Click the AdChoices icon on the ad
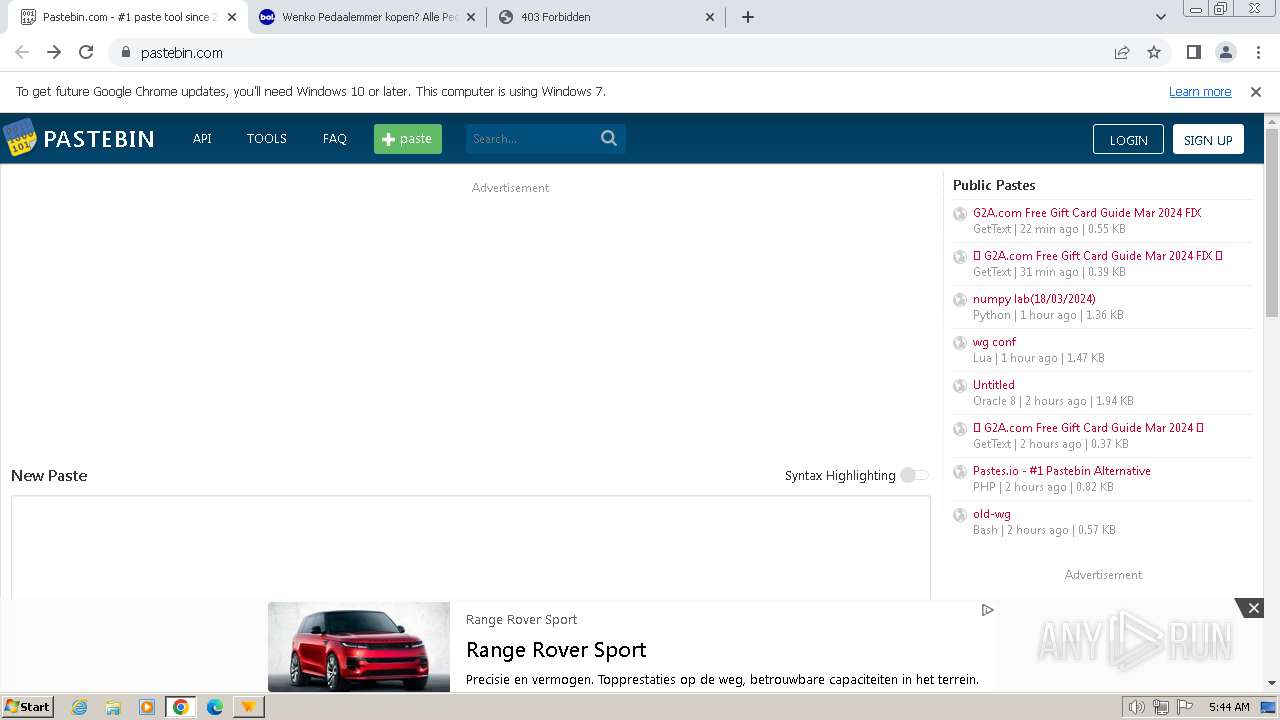1280x720 pixels. point(987,610)
